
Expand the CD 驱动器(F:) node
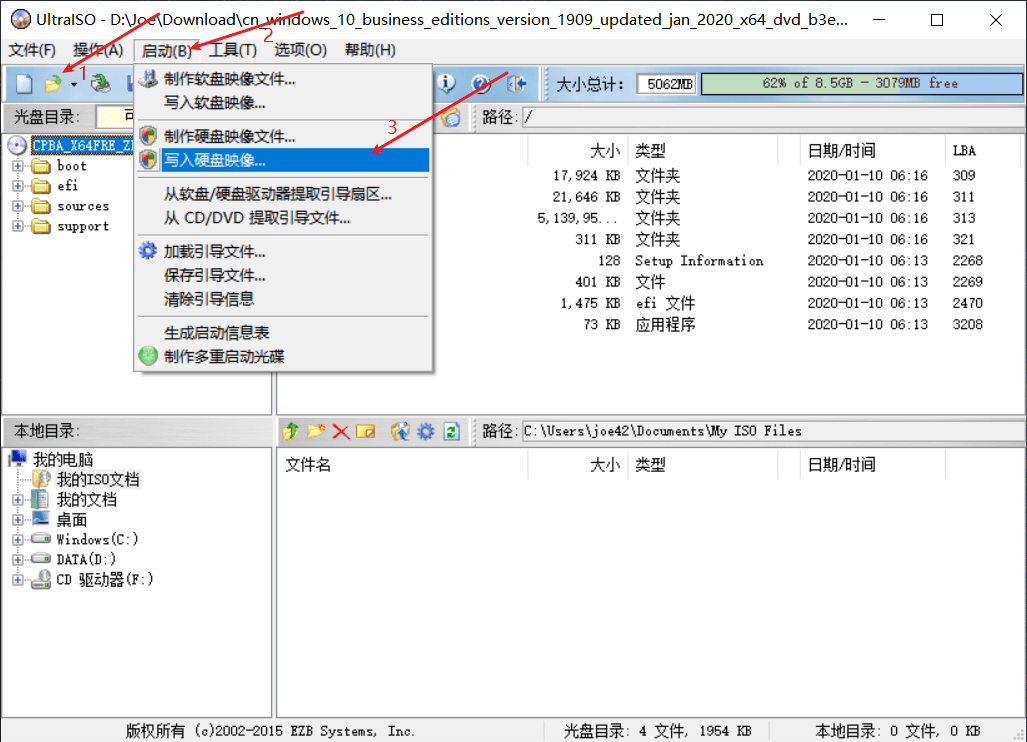[18, 580]
